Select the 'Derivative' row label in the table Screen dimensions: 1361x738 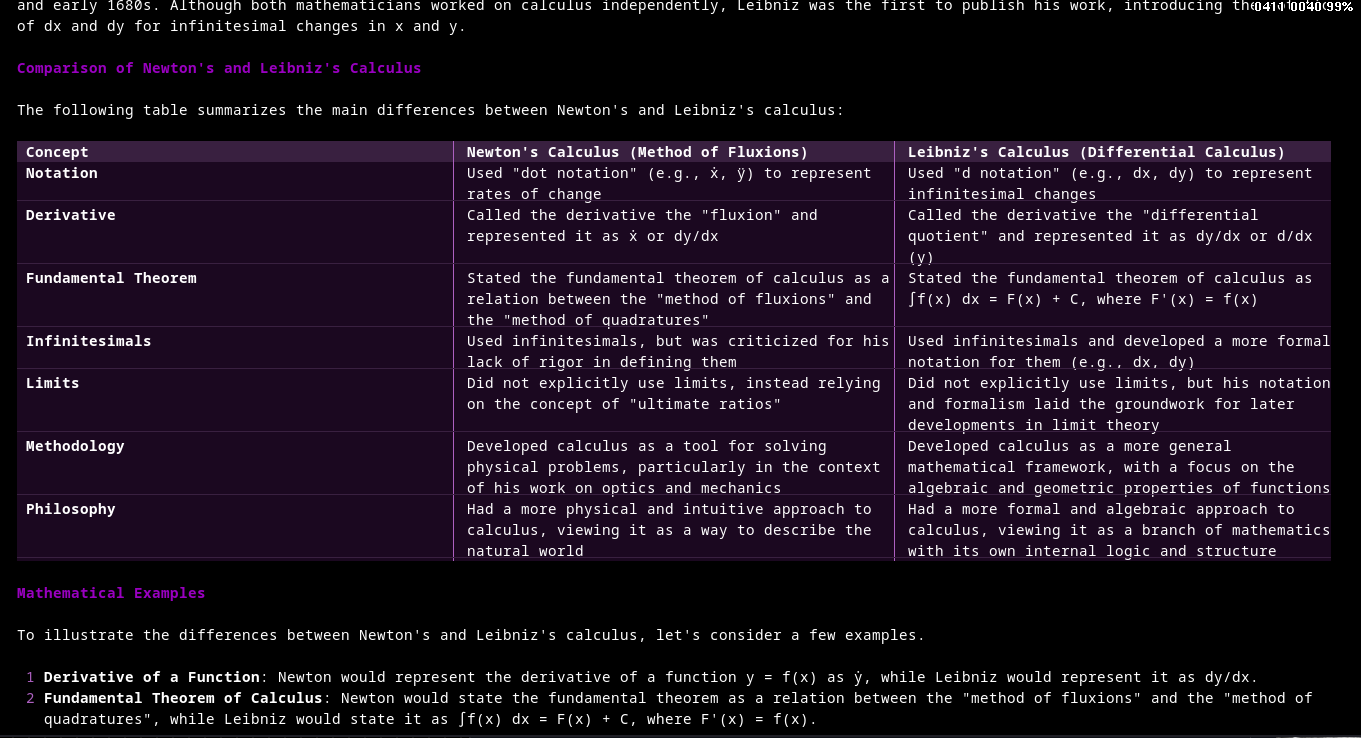71,215
